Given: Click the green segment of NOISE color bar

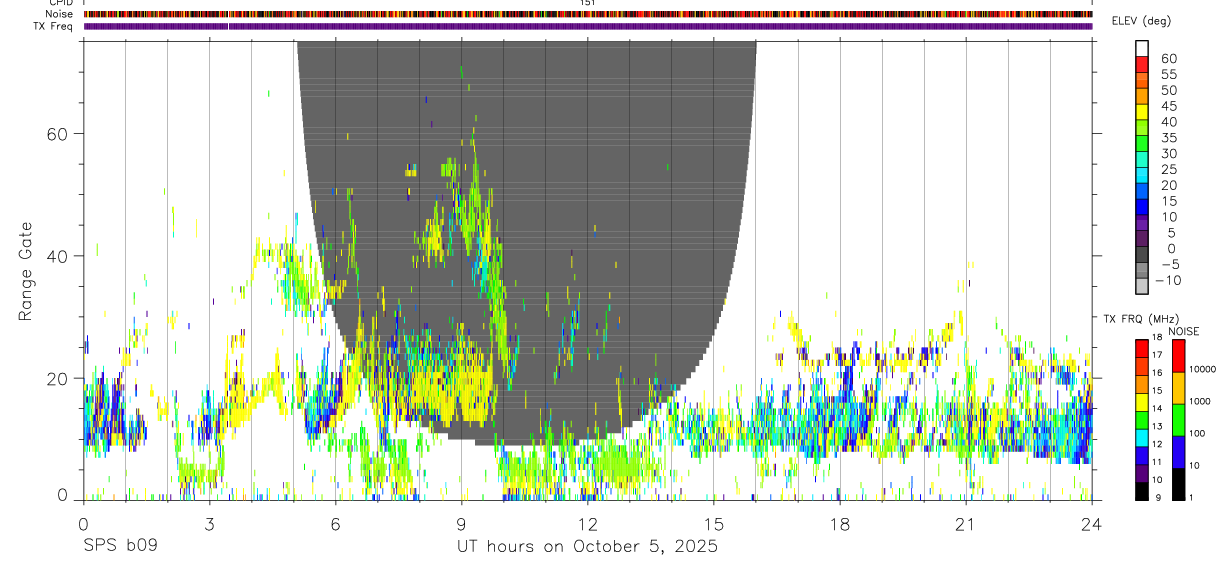Looking at the screenshot, I should pos(1177,420).
